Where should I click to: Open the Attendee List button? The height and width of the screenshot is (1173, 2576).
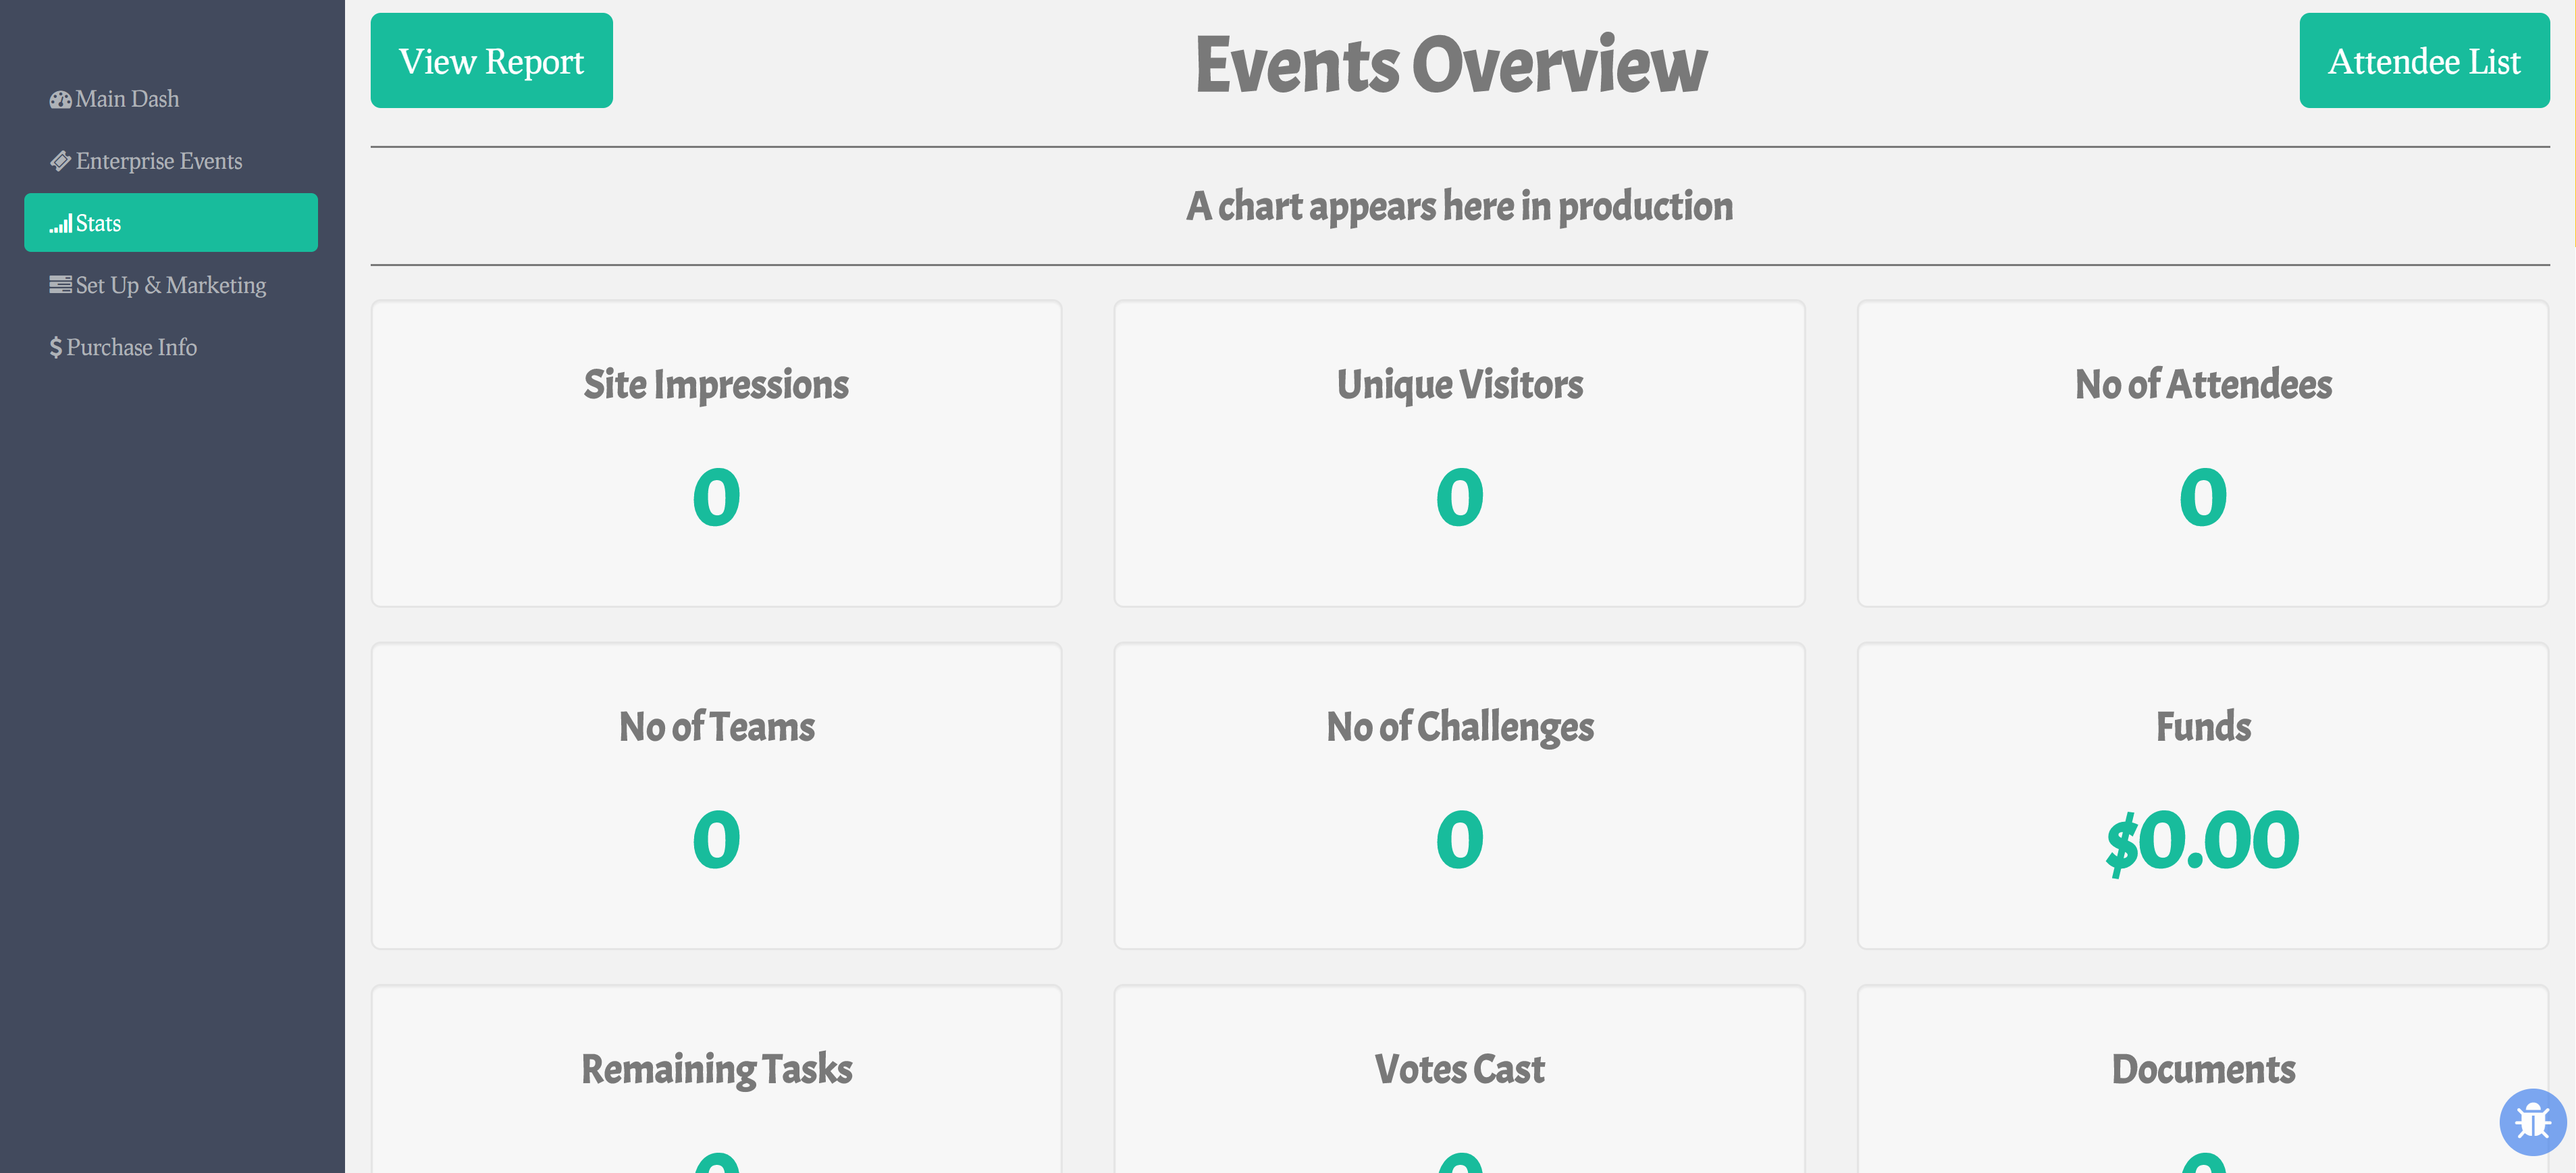point(2424,61)
